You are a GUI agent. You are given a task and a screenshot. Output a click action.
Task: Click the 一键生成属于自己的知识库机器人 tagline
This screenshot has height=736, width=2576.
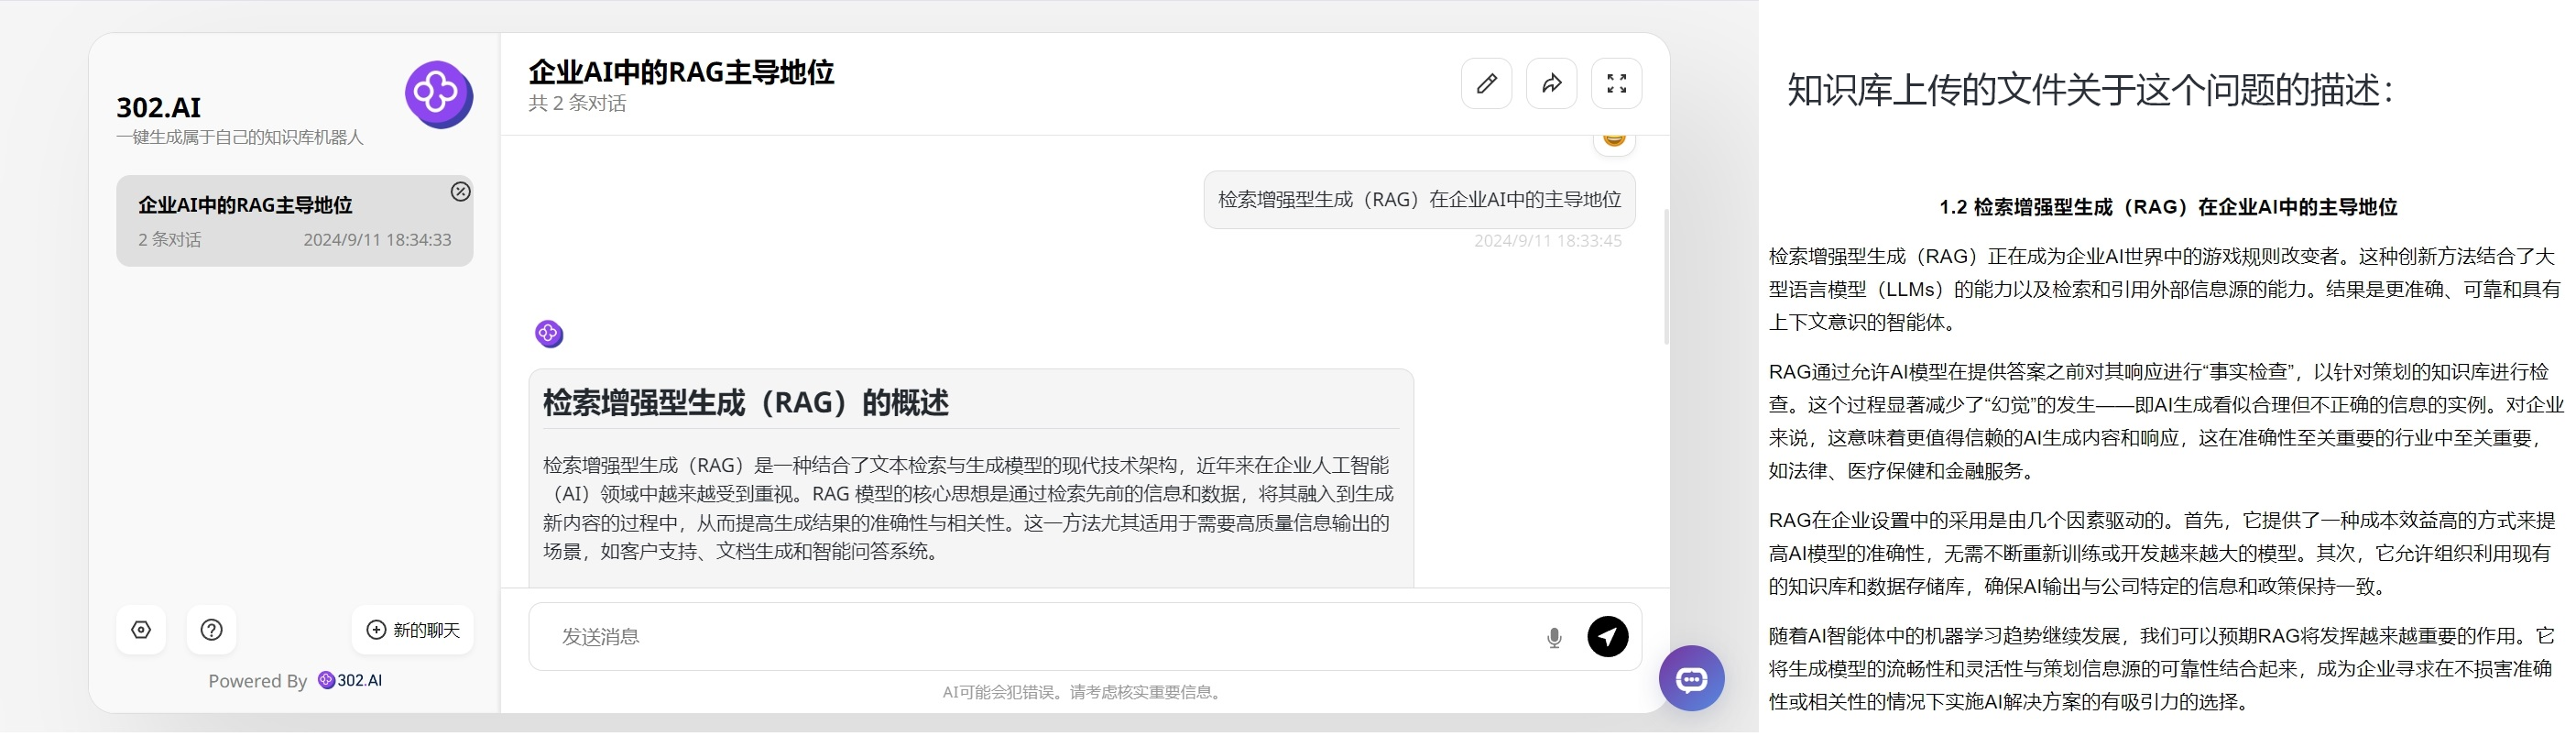click(x=240, y=138)
